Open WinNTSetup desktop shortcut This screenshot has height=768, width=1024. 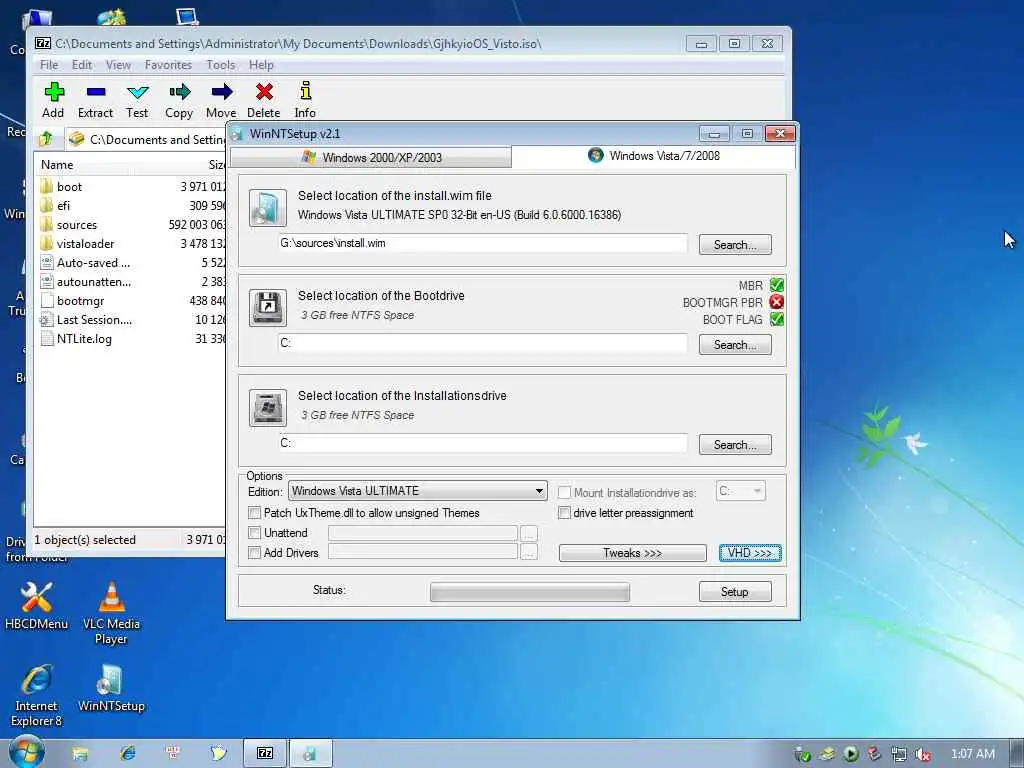[111, 688]
